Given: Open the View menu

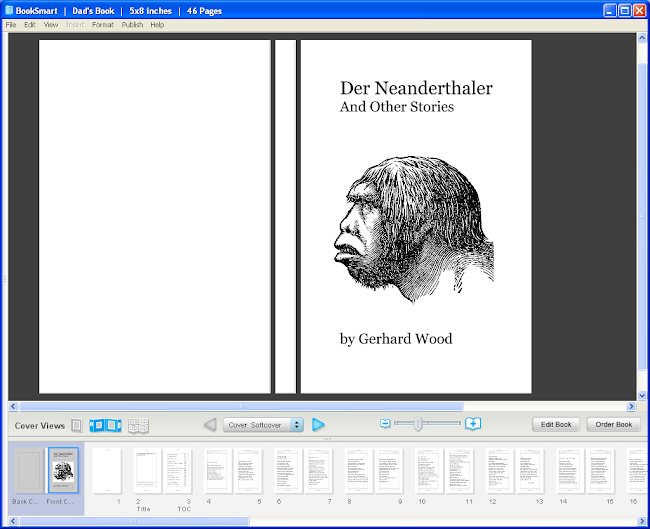Looking at the screenshot, I should pos(51,25).
